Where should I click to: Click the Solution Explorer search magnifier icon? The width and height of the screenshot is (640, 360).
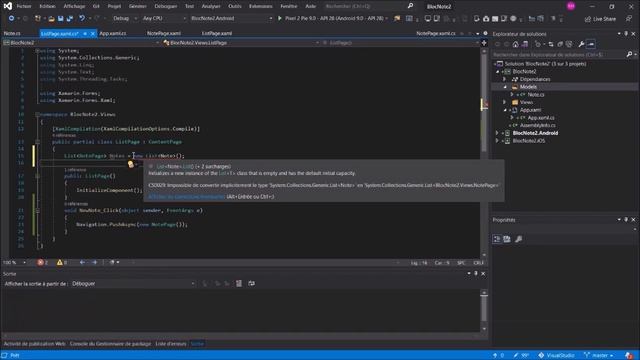pyautogui.click(x=629, y=54)
